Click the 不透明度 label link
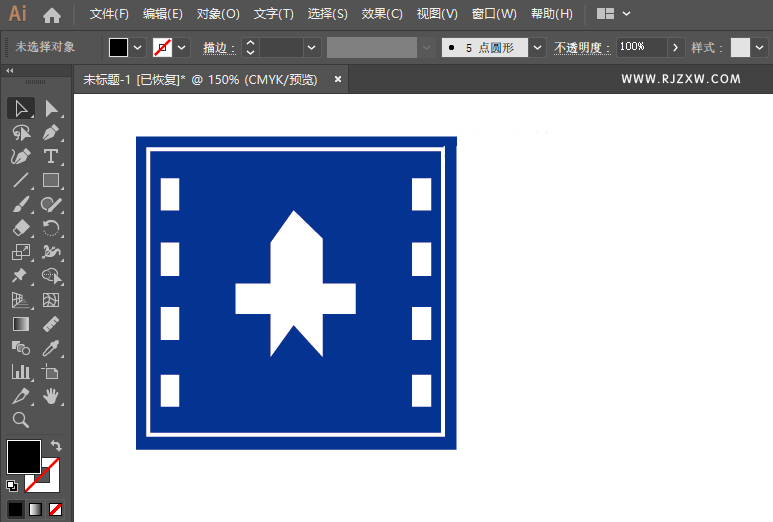This screenshot has width=773, height=522. [x=582, y=47]
